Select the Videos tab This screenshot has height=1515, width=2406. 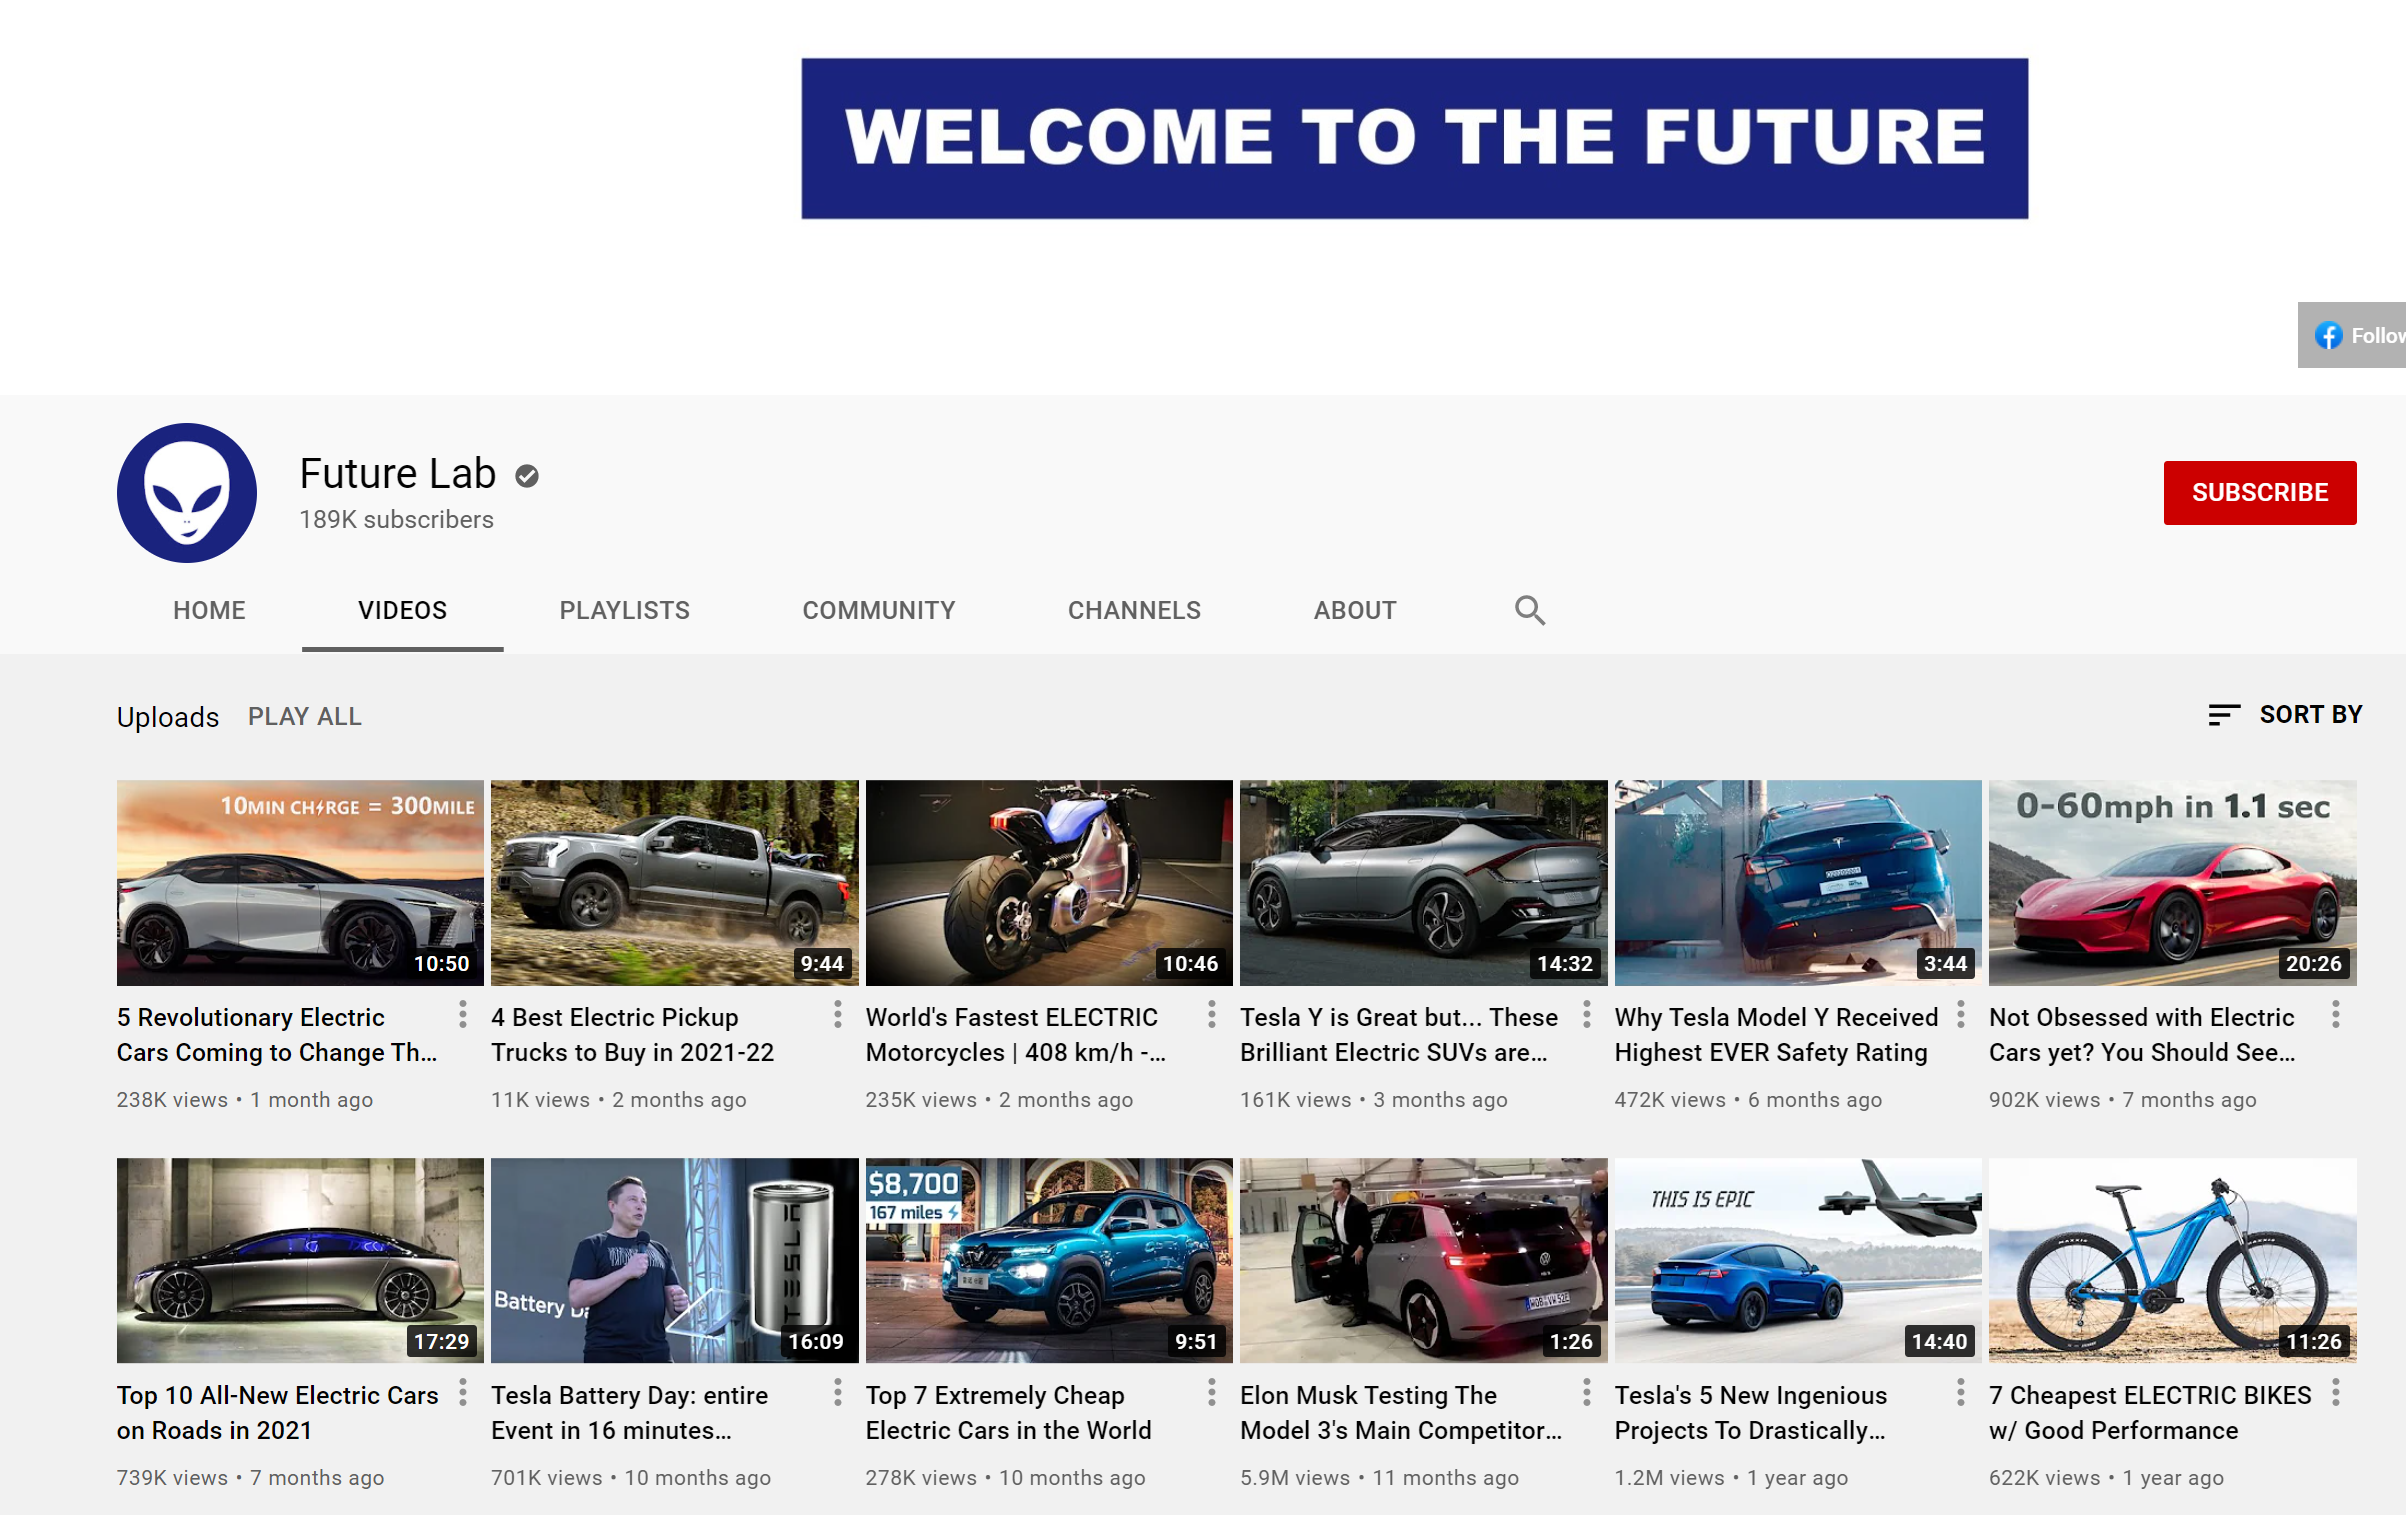(x=403, y=610)
